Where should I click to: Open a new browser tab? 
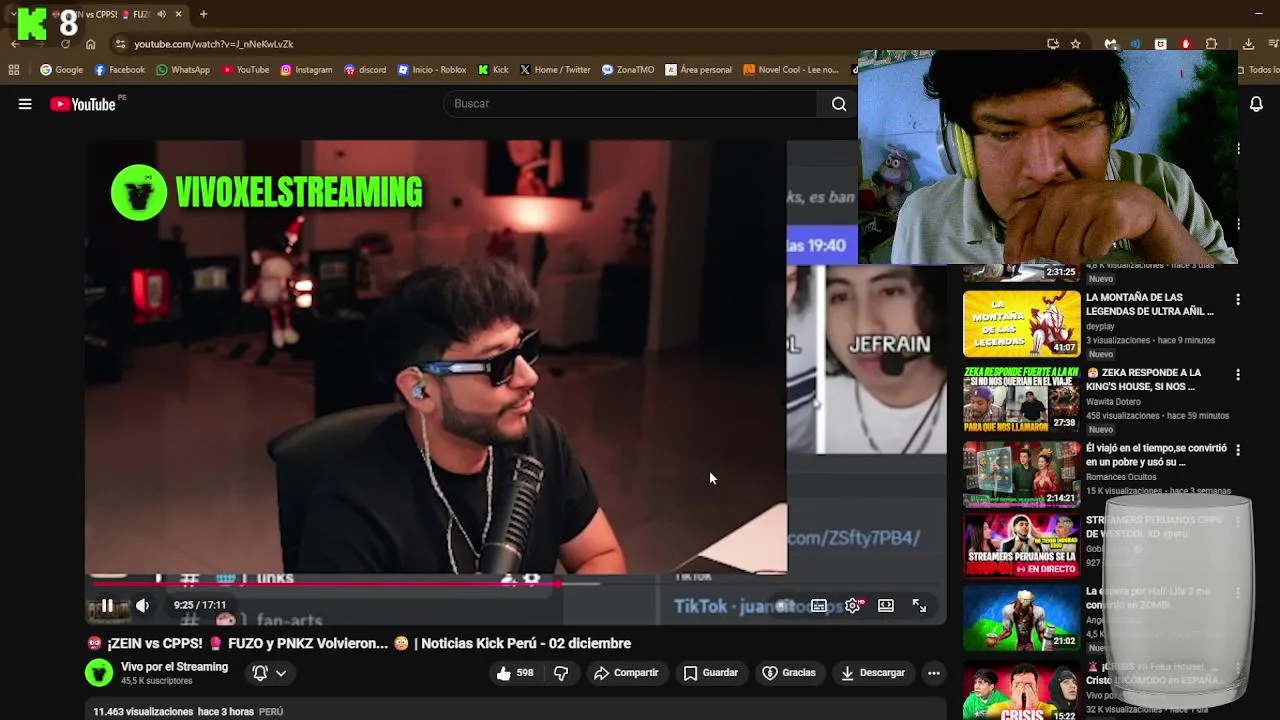(203, 14)
